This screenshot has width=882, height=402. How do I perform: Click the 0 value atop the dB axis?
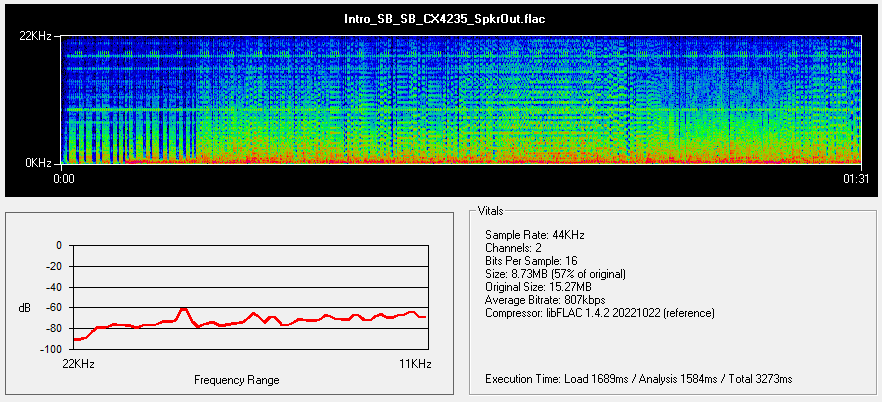(58, 245)
